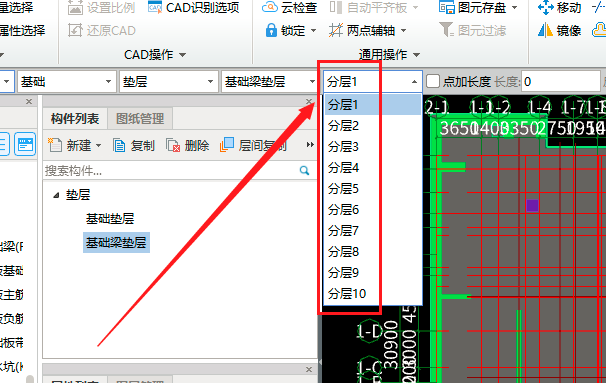This screenshot has height=383, width=606.
Task: Click the card view icon beside list view
Action: pyautogui.click(x=25, y=145)
